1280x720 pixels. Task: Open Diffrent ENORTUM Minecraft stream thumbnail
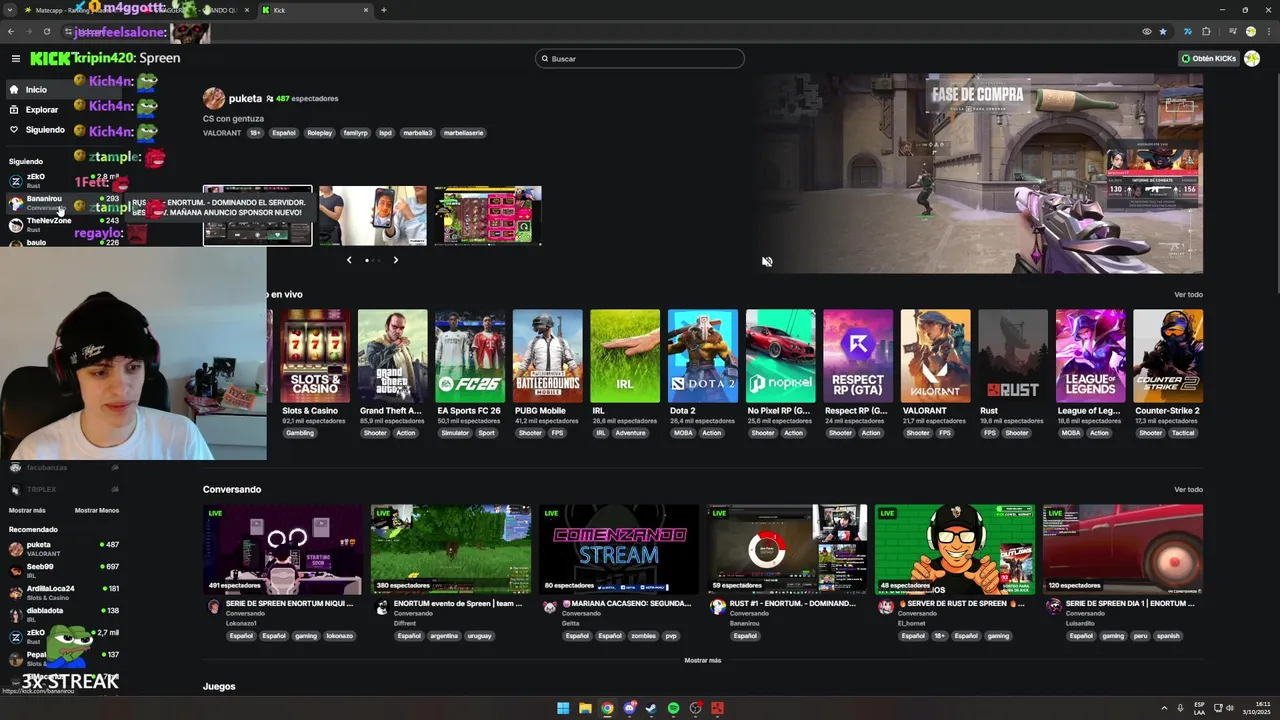pyautogui.click(x=451, y=550)
